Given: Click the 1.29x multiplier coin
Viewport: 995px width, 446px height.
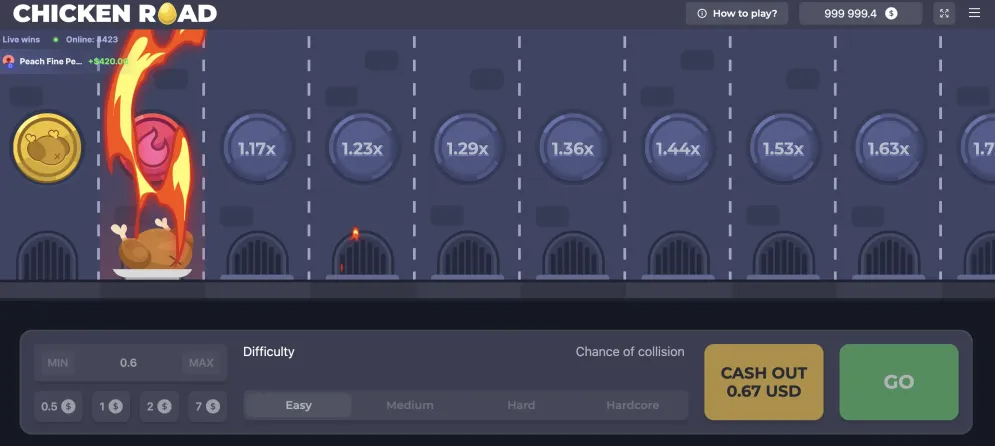Looking at the screenshot, I should (467, 148).
